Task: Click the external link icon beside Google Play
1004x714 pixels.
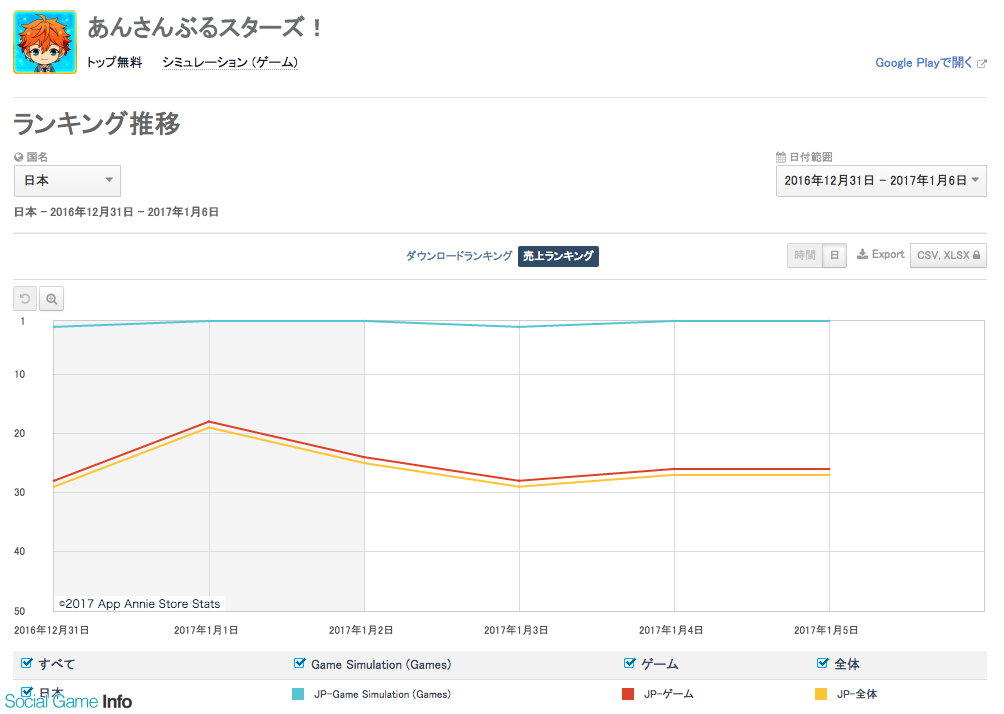Action: pyautogui.click(x=982, y=63)
